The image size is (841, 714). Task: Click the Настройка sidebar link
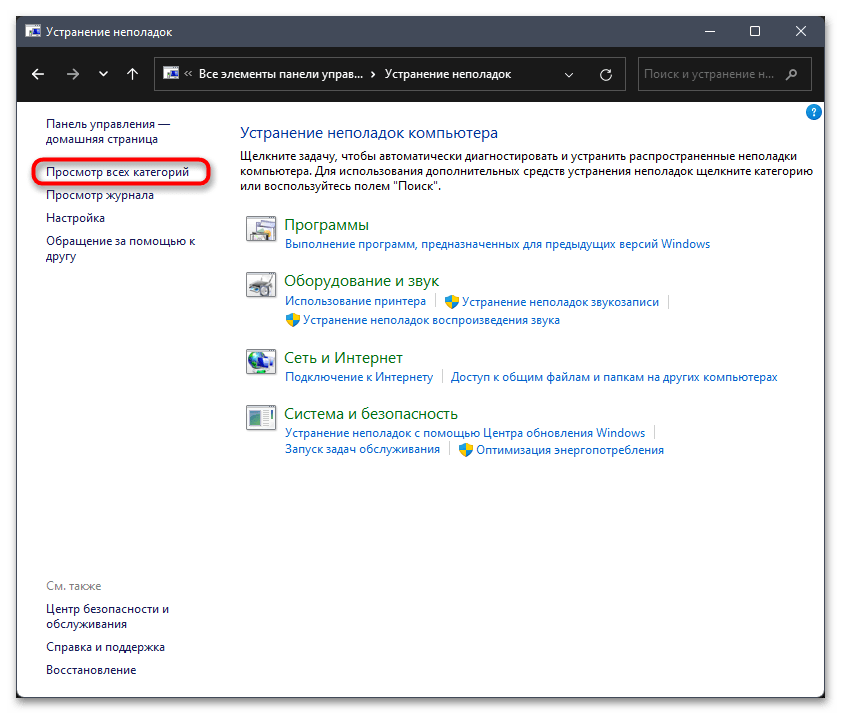pyautogui.click(x=75, y=217)
